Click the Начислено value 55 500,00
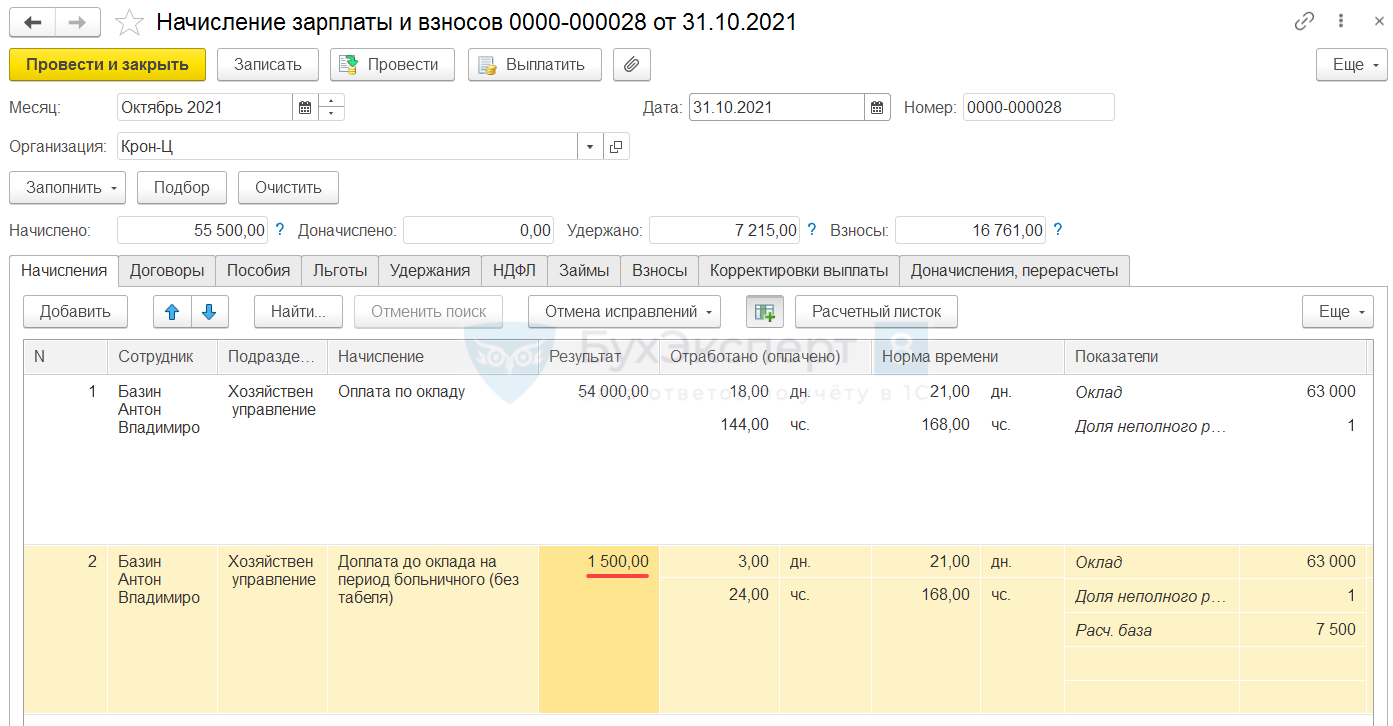The width and height of the screenshot is (1393, 726). (193, 231)
